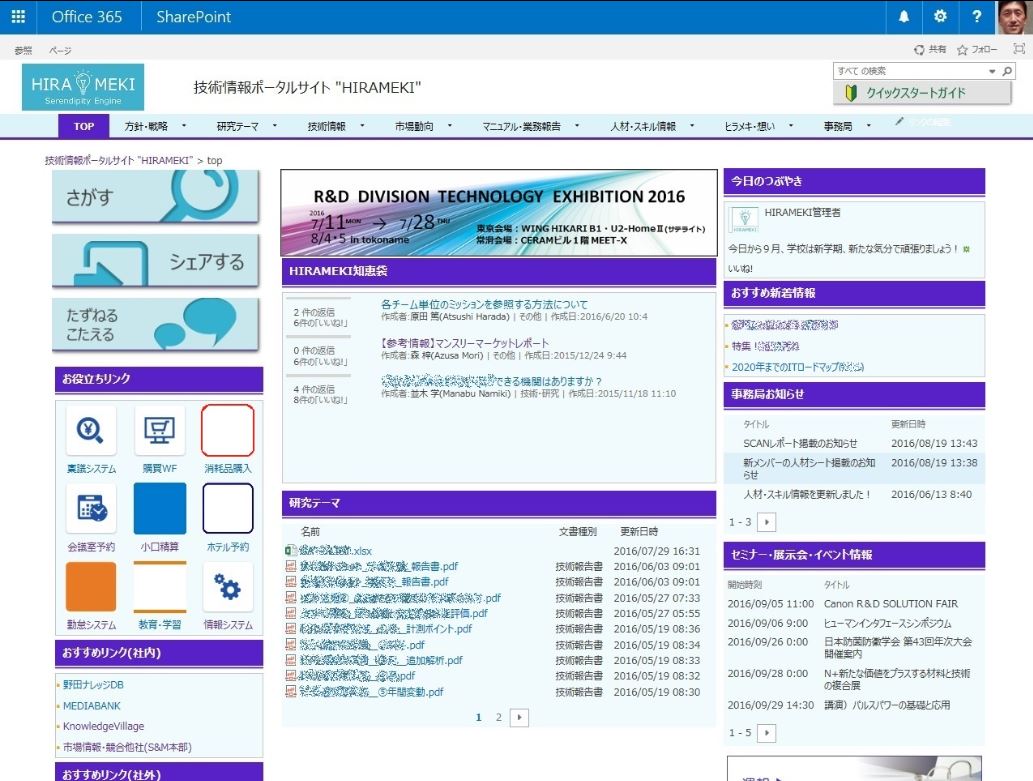Image resolution: width=1033 pixels, height=781 pixels.
Task: Open the 勤怠システム orange tile
Action: tap(91, 587)
